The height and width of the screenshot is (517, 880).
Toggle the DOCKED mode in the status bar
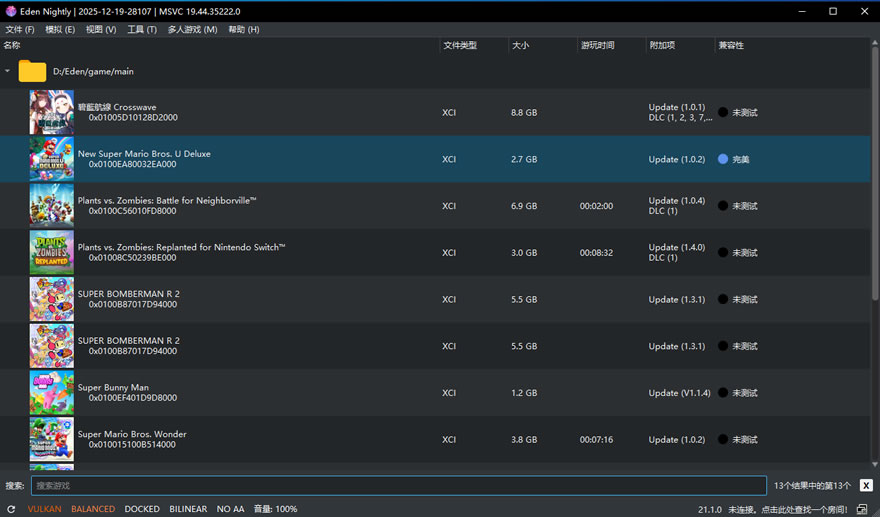point(142,509)
